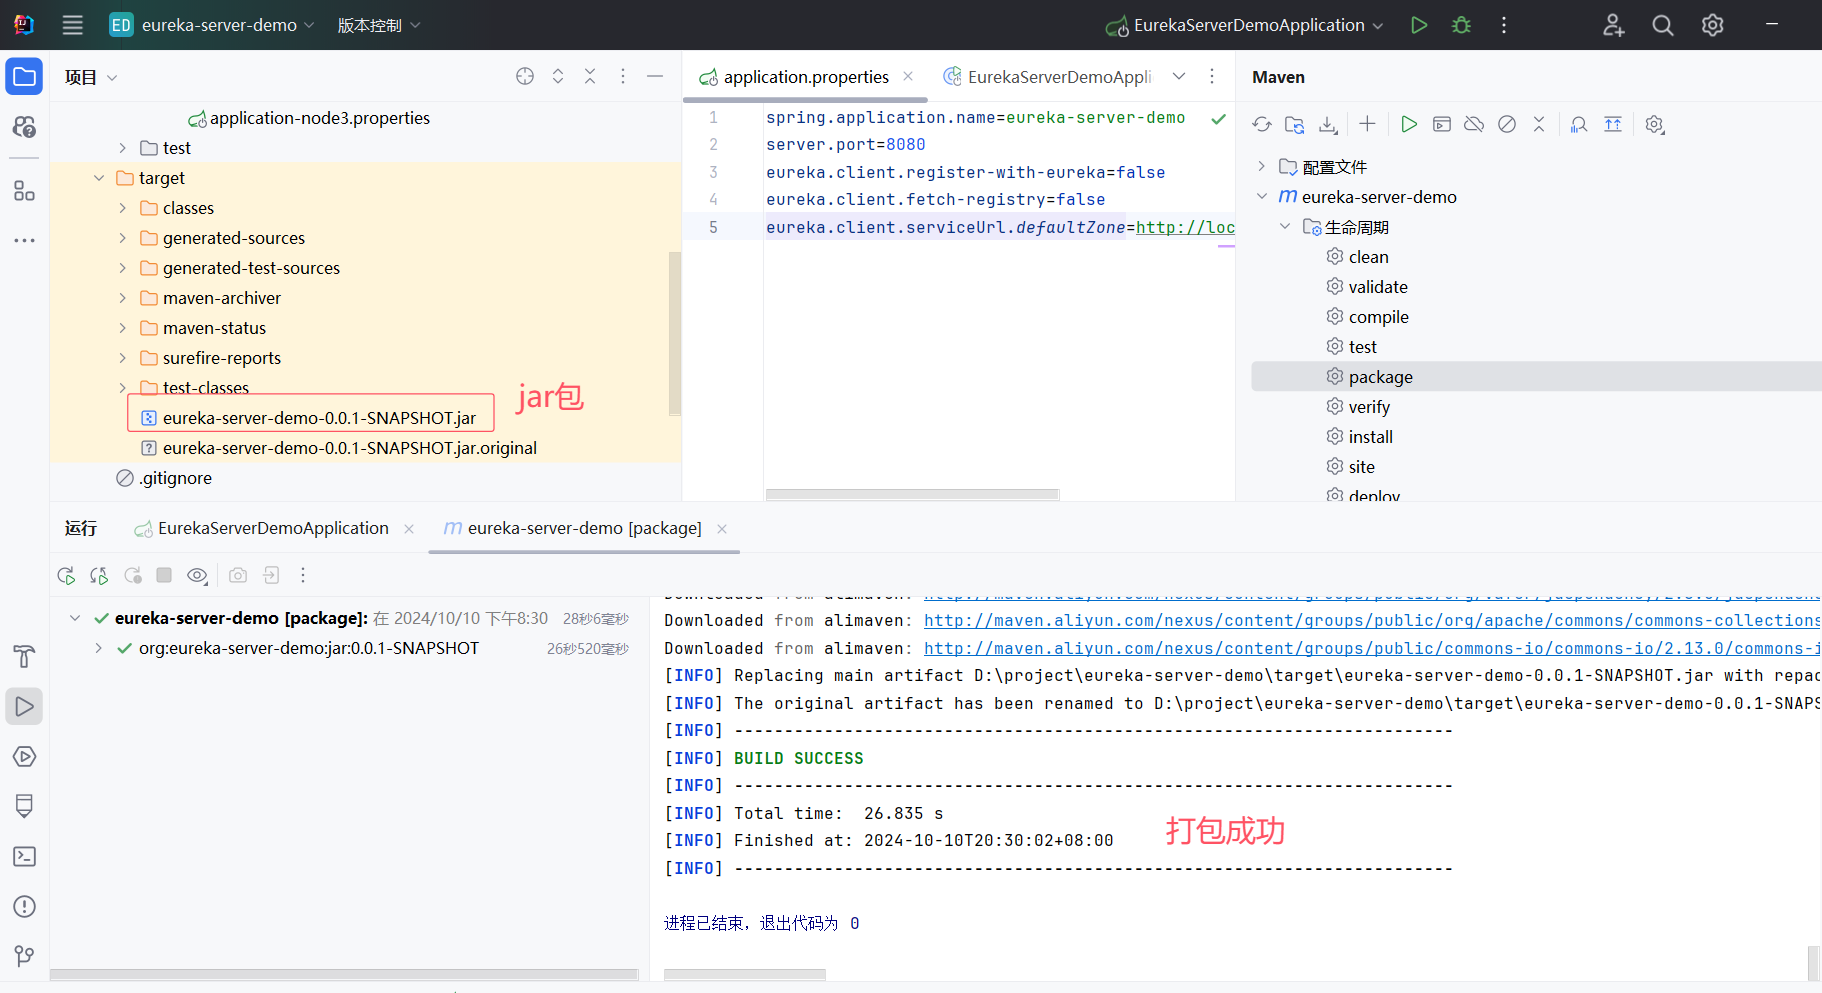Download sources Maven toolbar icon
The image size is (1822, 993).
[x=1328, y=124]
